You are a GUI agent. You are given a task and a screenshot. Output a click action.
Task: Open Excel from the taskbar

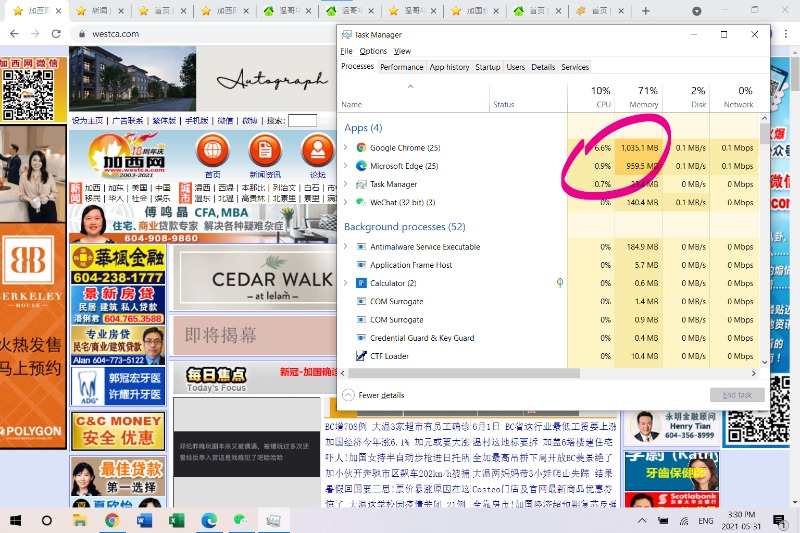point(177,520)
